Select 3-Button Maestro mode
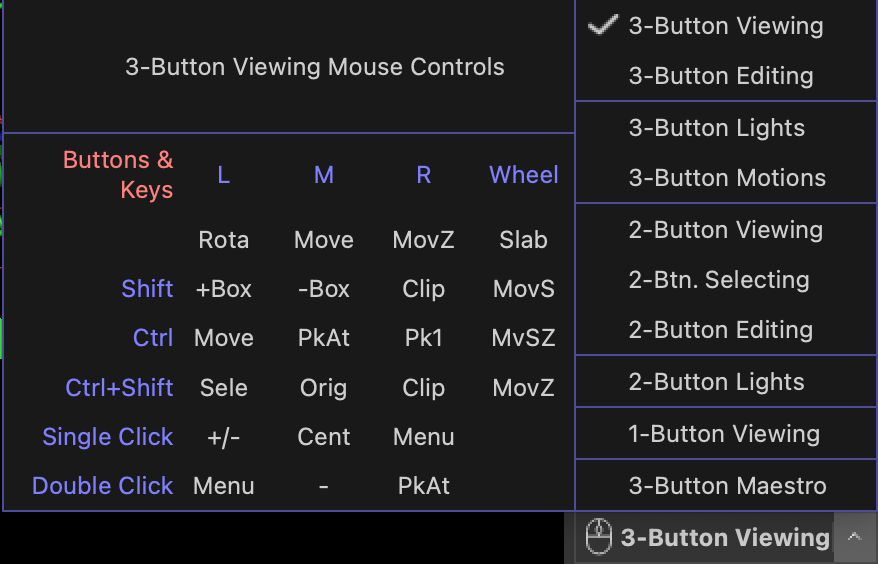Screen dimensions: 878x564 click(727, 486)
